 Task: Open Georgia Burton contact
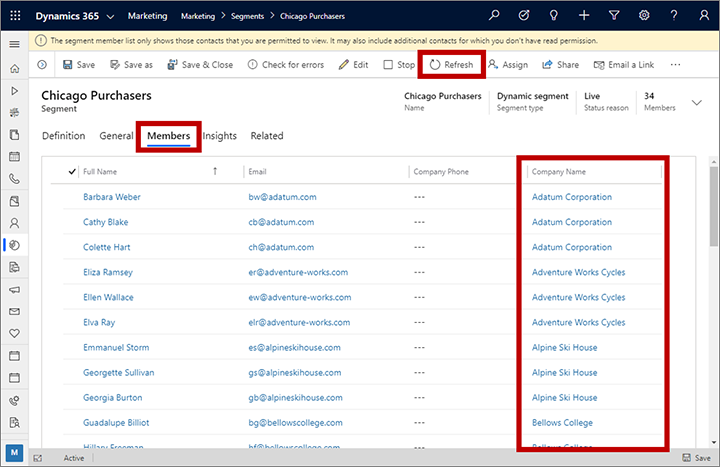tap(112, 398)
